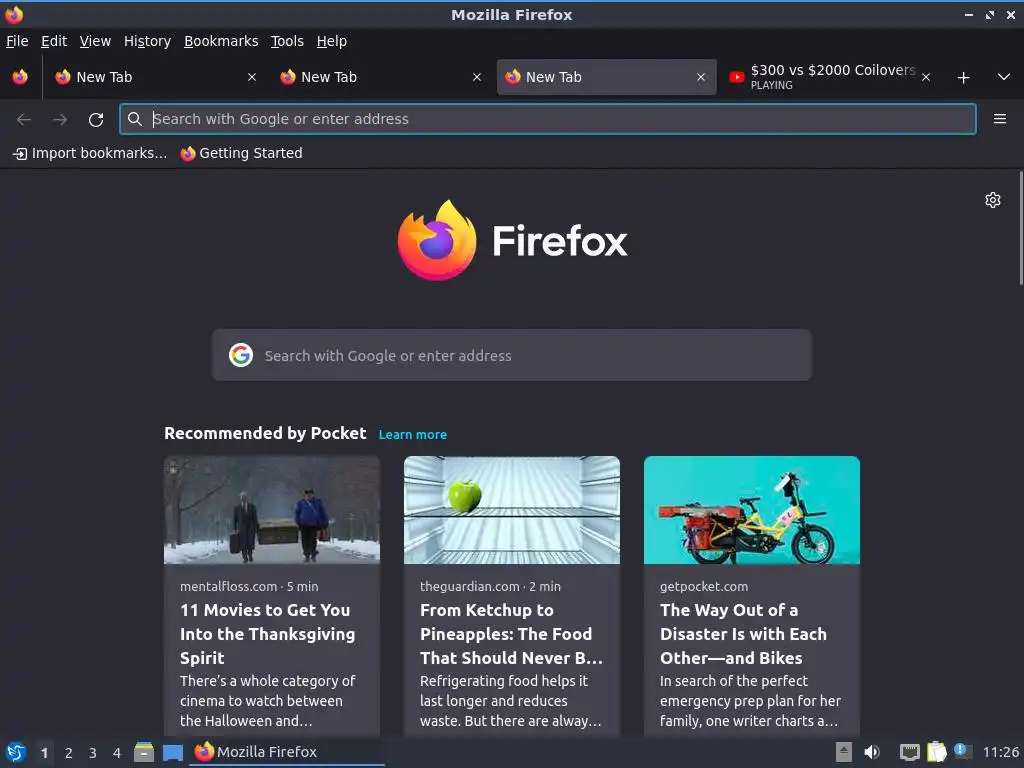Go back with the back arrow

24,120
